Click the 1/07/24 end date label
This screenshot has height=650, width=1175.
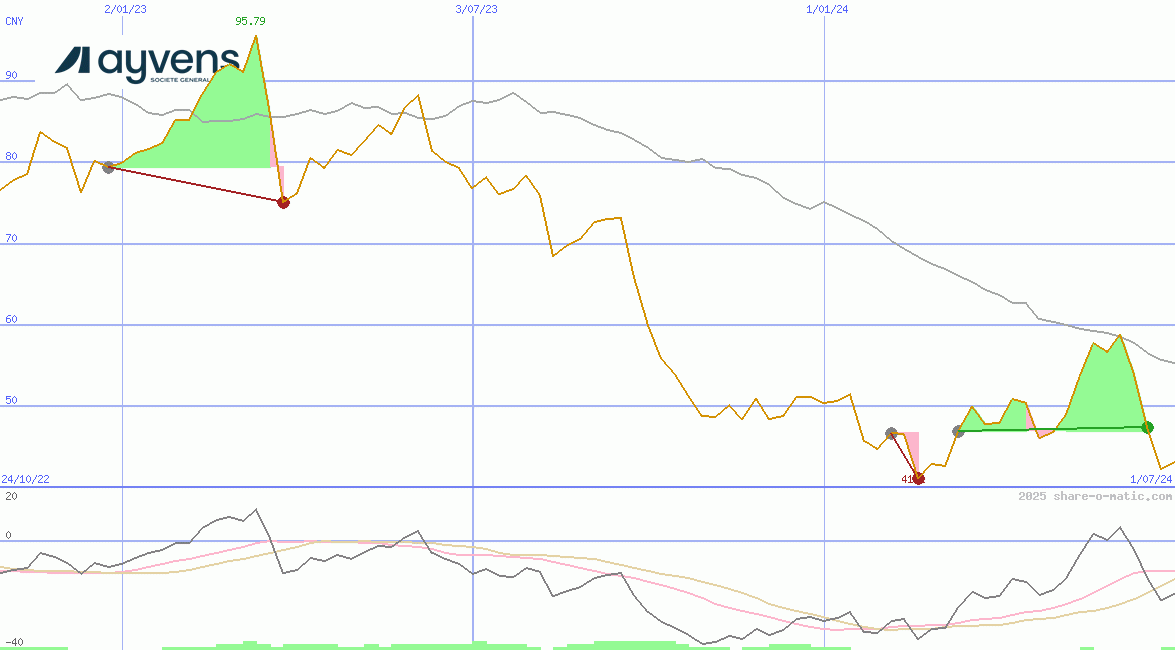point(1150,479)
